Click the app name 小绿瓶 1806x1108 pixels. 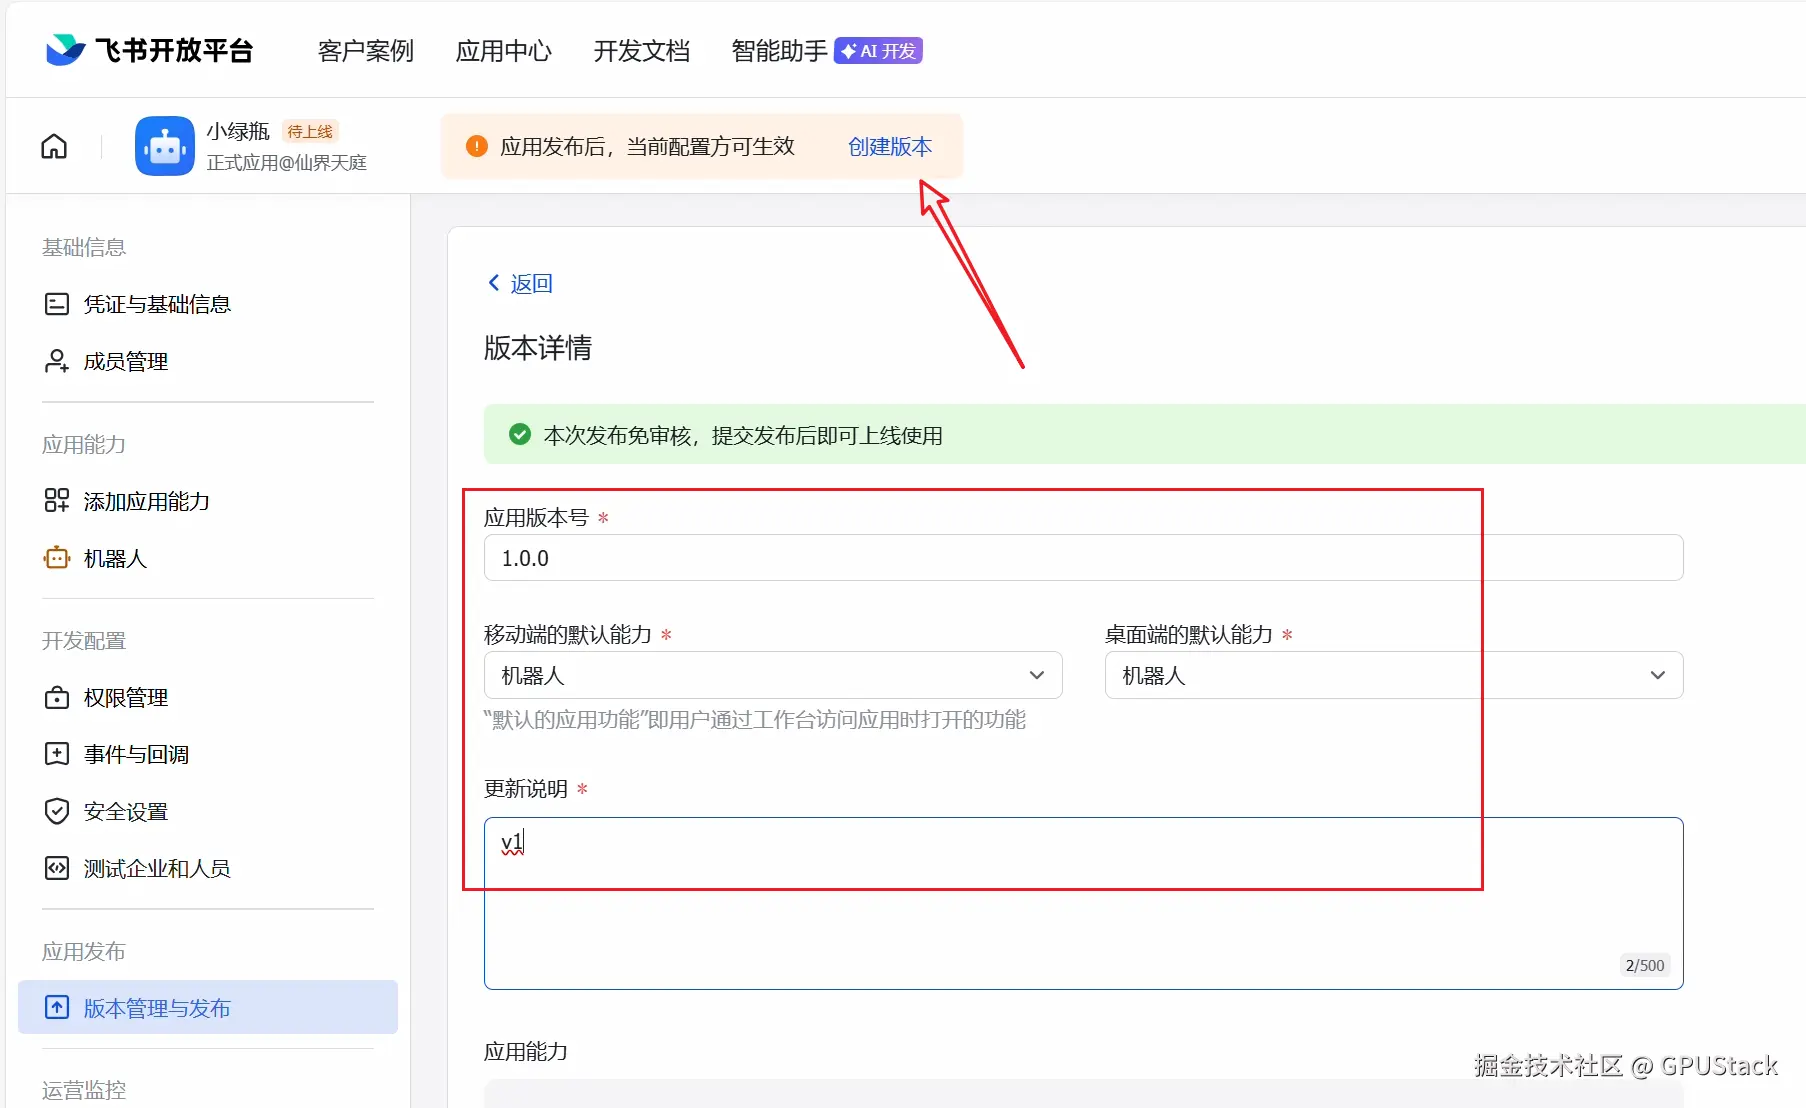238,131
